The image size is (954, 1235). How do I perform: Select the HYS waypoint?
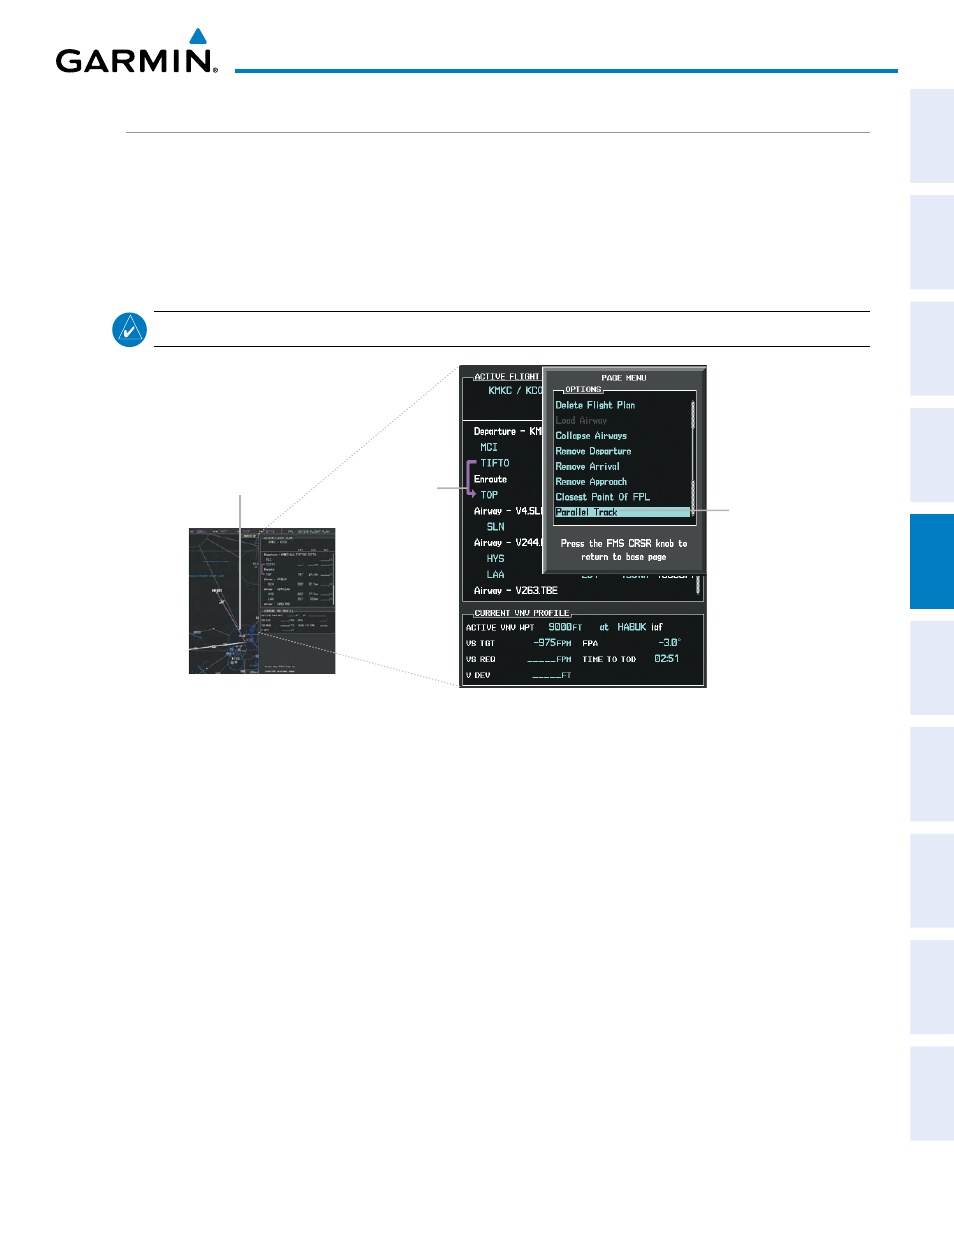tap(495, 559)
